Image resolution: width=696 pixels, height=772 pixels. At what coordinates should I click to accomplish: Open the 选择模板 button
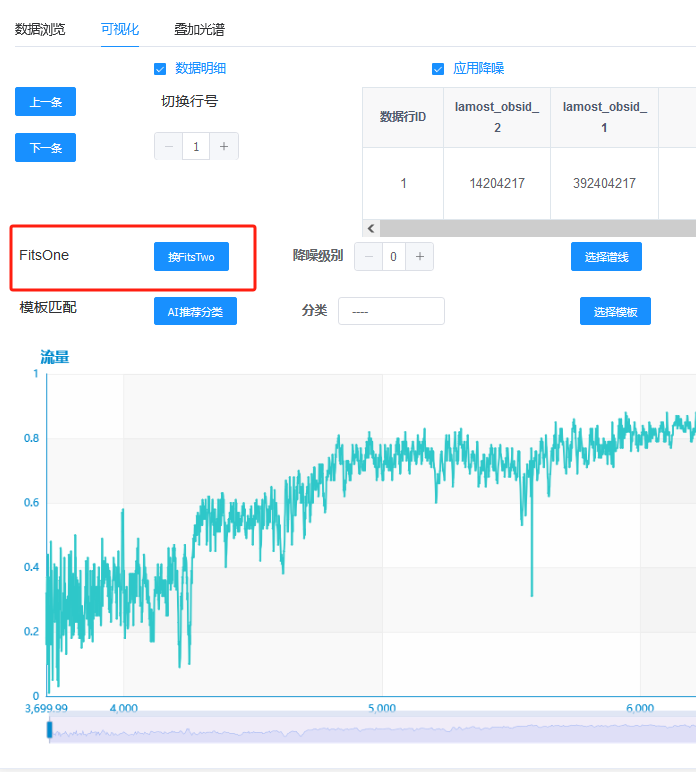tap(615, 312)
